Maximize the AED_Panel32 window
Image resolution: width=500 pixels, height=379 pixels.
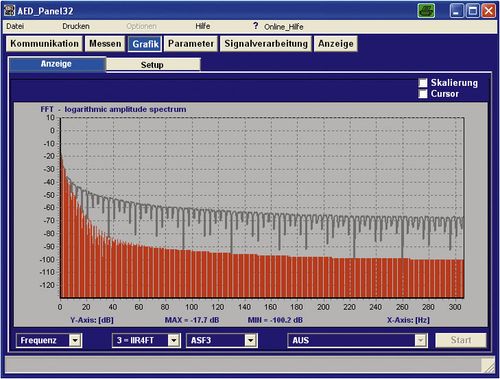coord(473,11)
